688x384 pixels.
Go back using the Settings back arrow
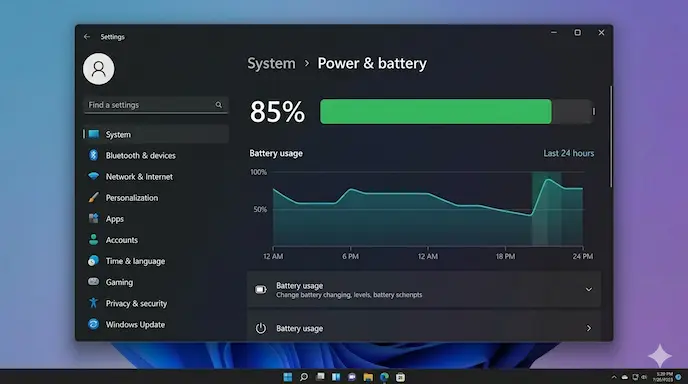tap(87, 37)
